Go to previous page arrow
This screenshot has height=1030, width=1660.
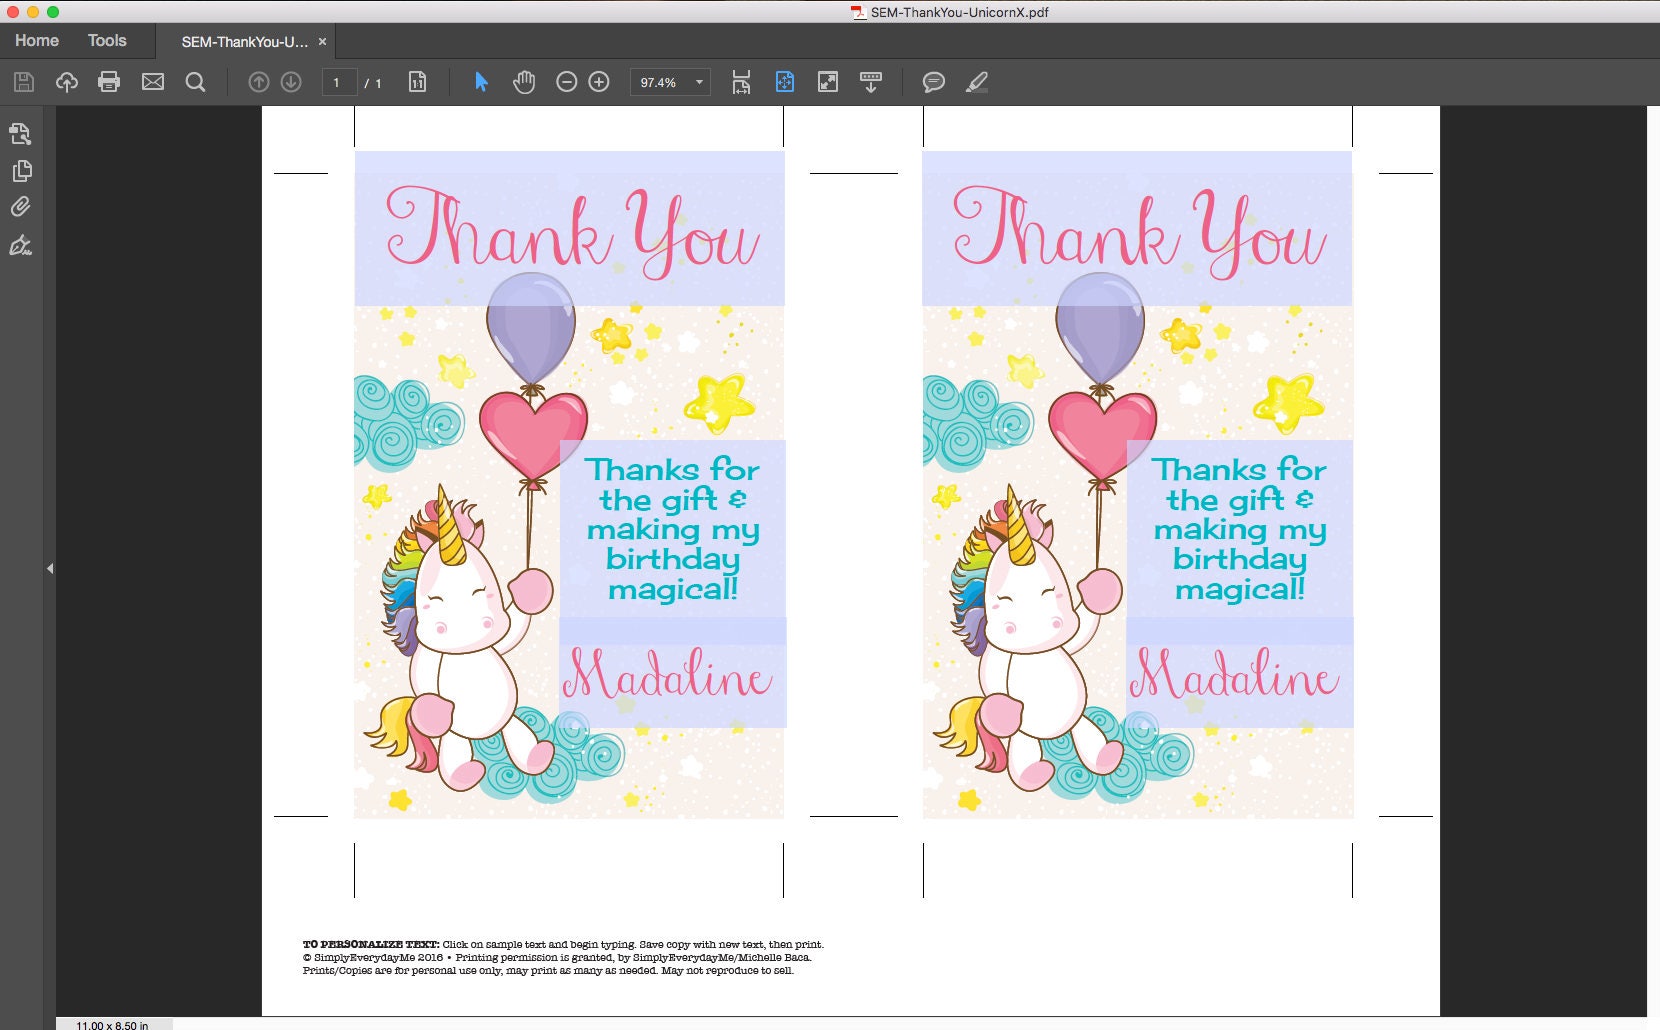click(258, 82)
